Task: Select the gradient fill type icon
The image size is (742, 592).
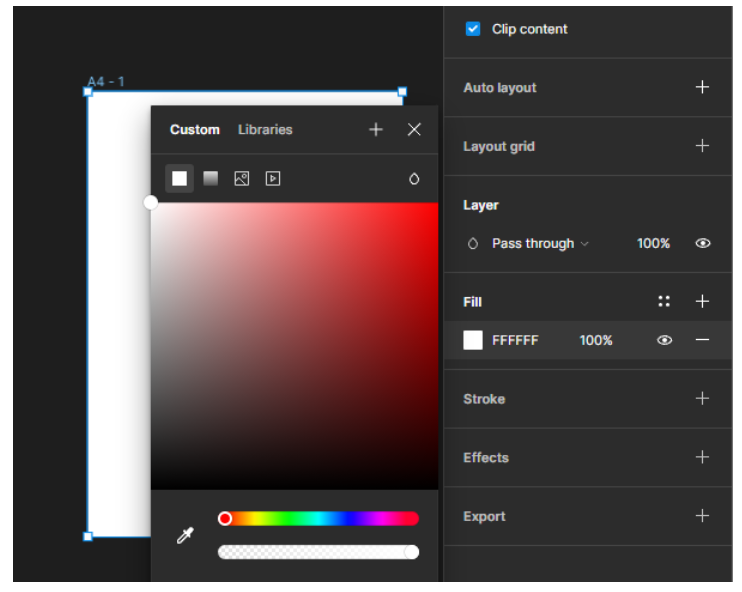Action: 210,178
